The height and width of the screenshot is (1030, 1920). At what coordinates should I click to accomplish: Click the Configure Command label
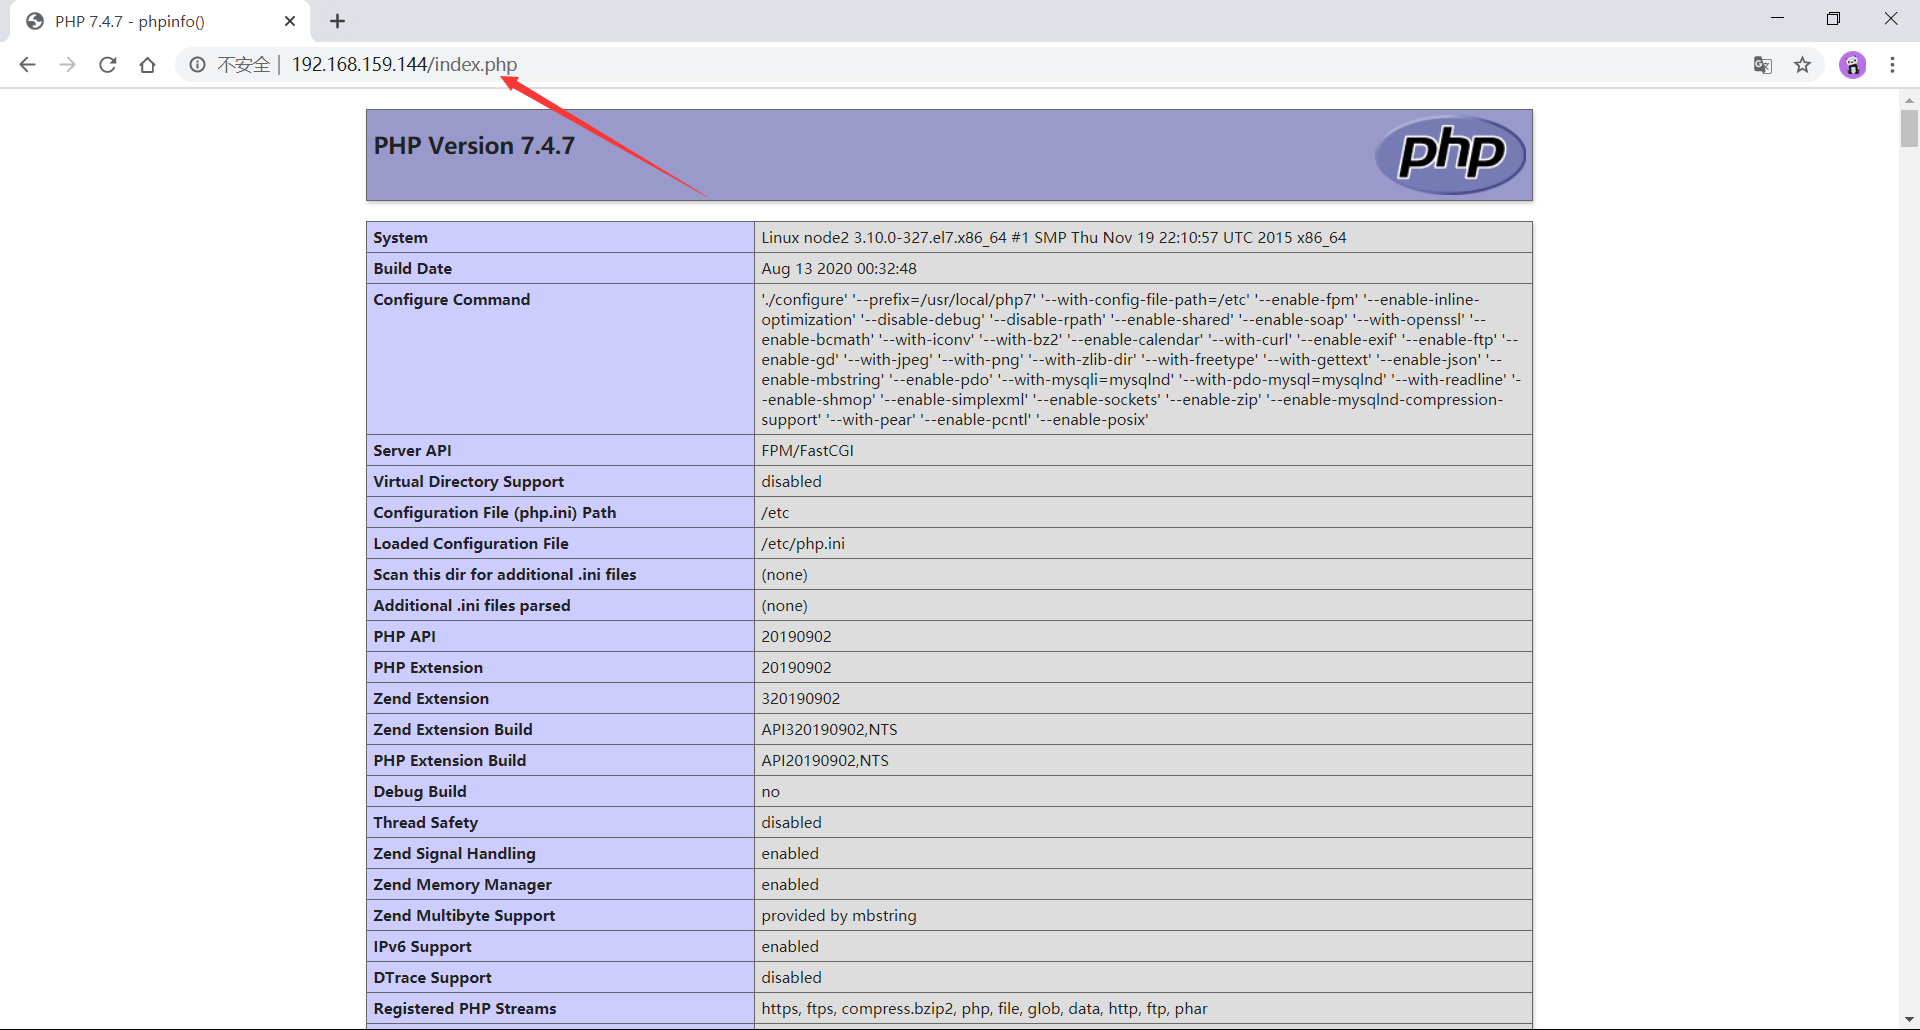click(x=451, y=300)
